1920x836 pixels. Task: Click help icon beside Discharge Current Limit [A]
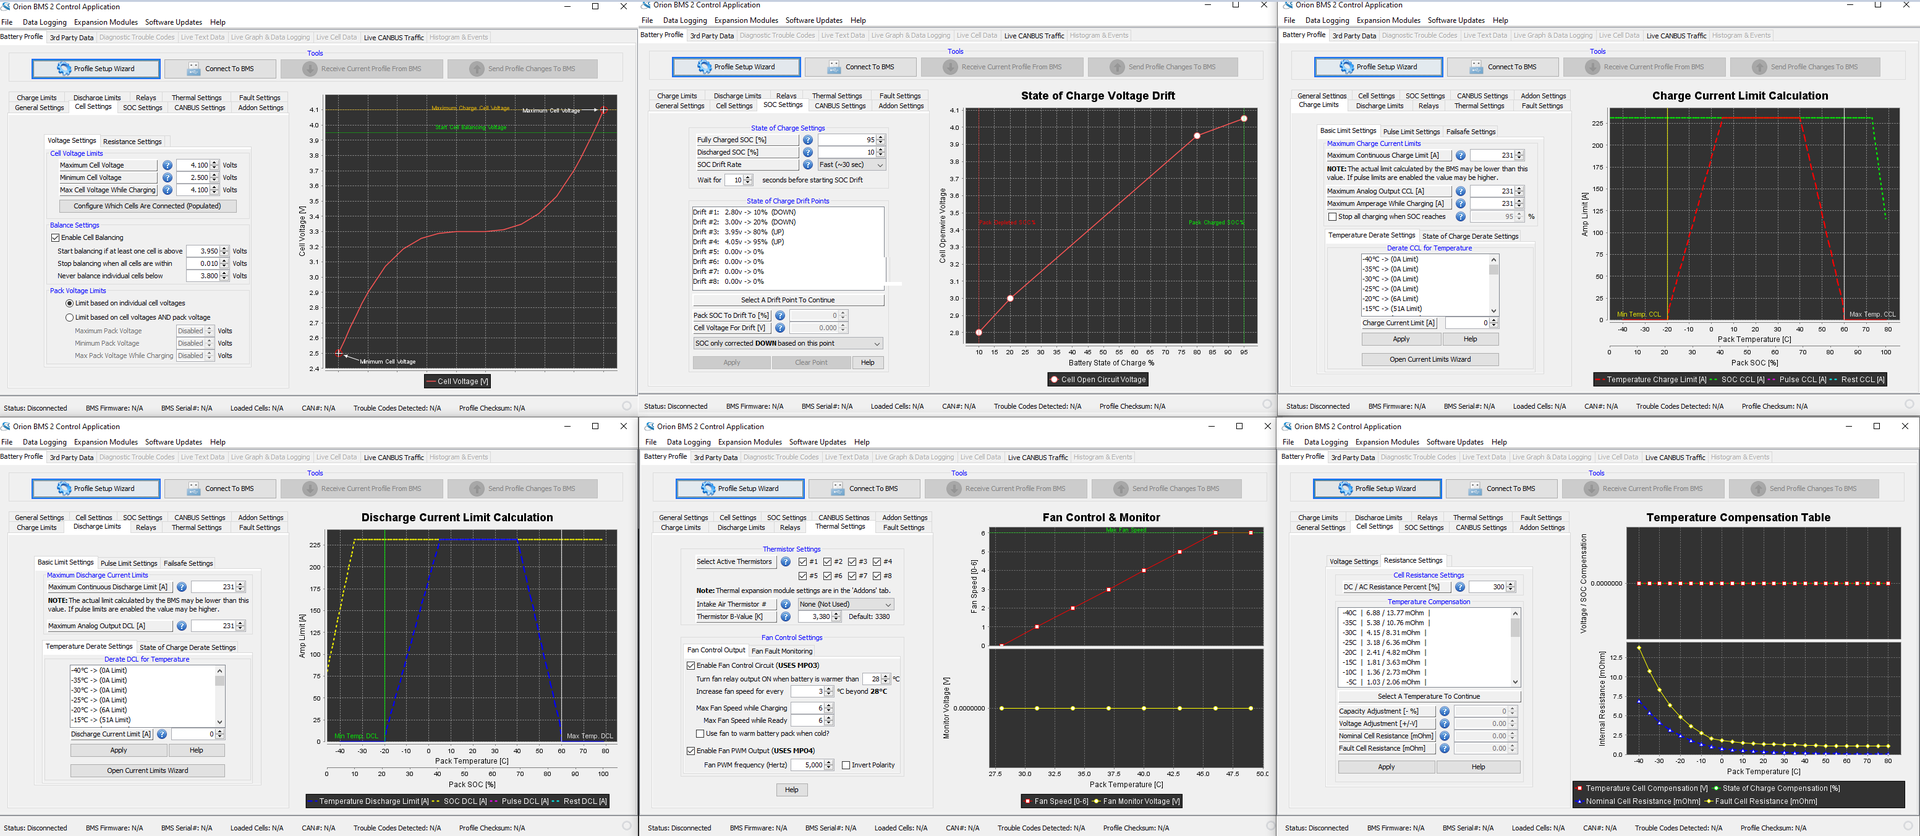[162, 734]
